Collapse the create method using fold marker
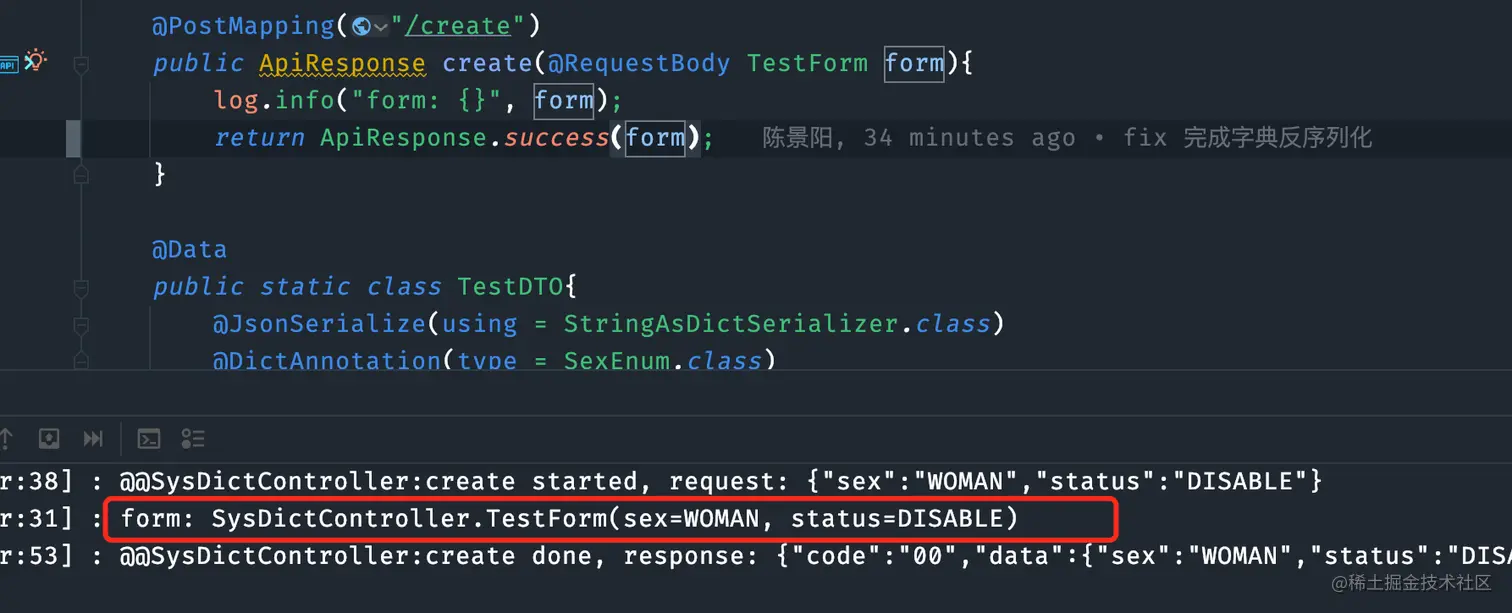1512x613 pixels. 81,64
